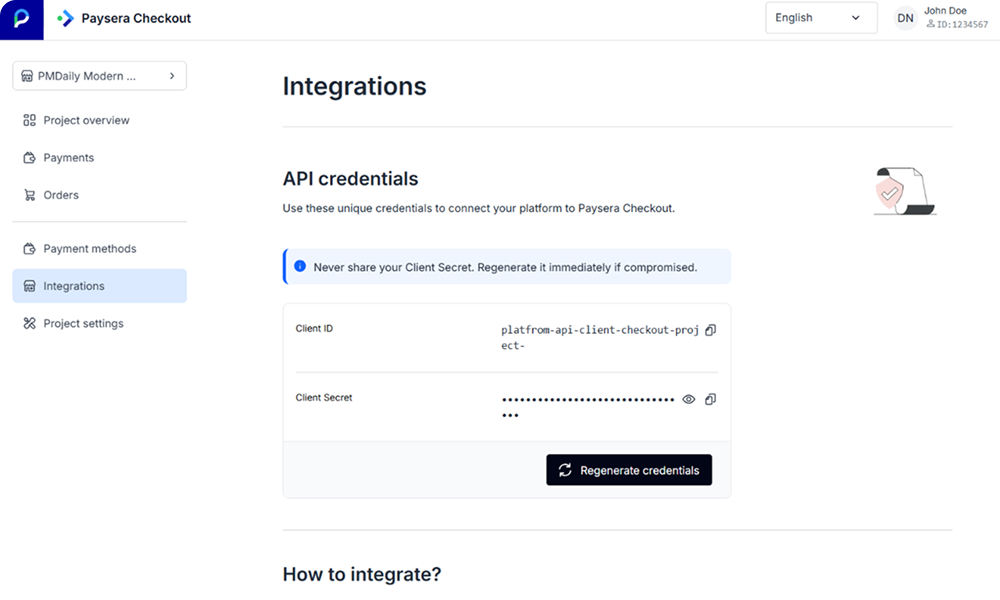Click the Never share your Client Secret notice
Viewport: 1000px width, 600px height.
tap(505, 267)
